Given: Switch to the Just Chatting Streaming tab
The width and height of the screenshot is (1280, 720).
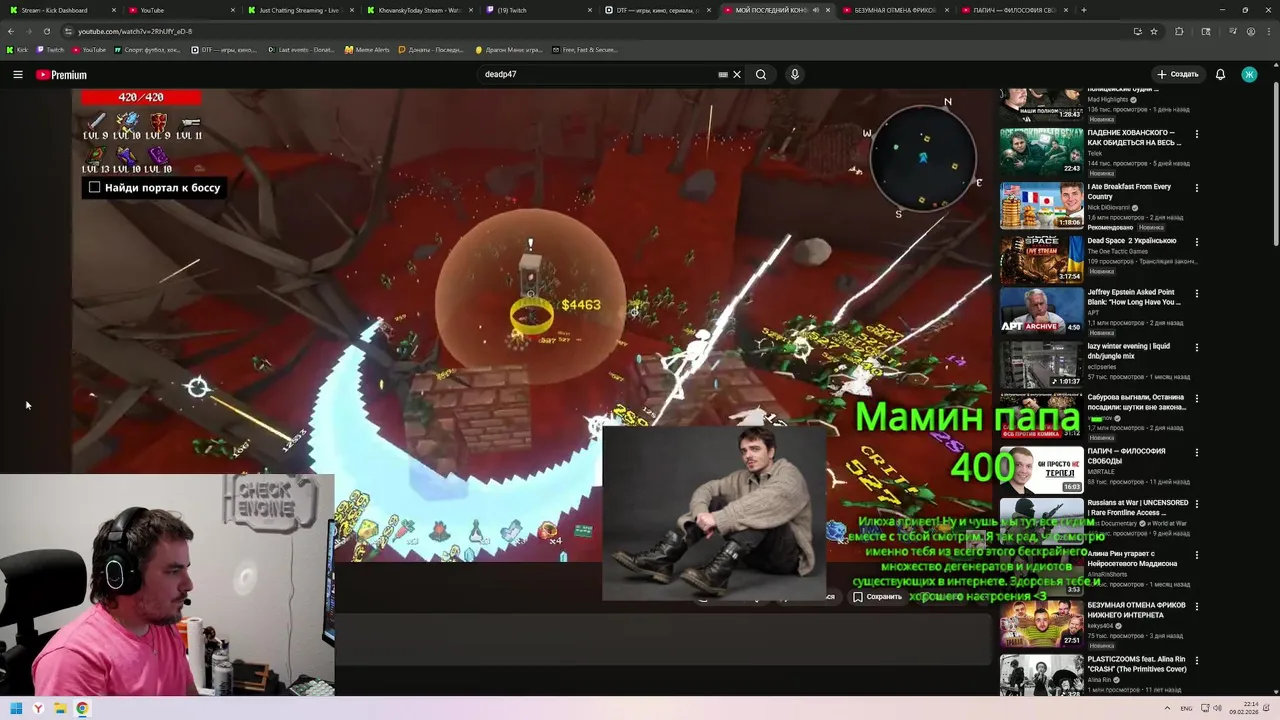Looking at the screenshot, I should 298,10.
